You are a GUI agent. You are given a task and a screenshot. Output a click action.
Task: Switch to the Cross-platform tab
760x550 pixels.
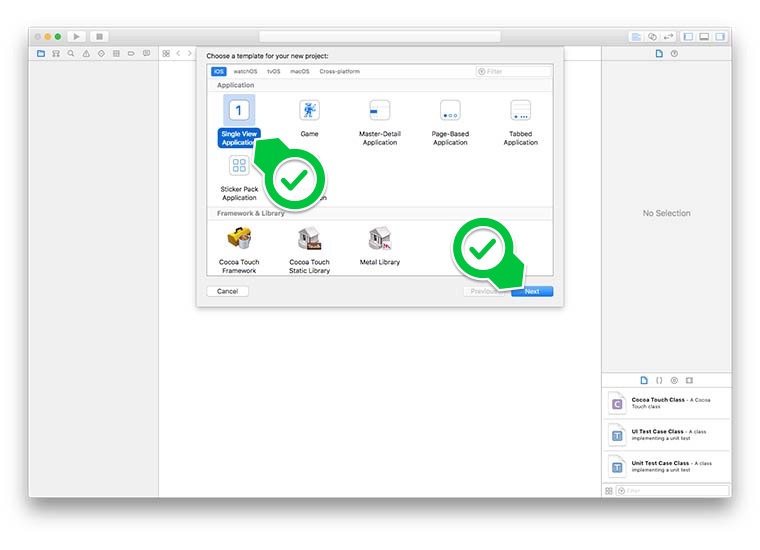click(x=339, y=71)
